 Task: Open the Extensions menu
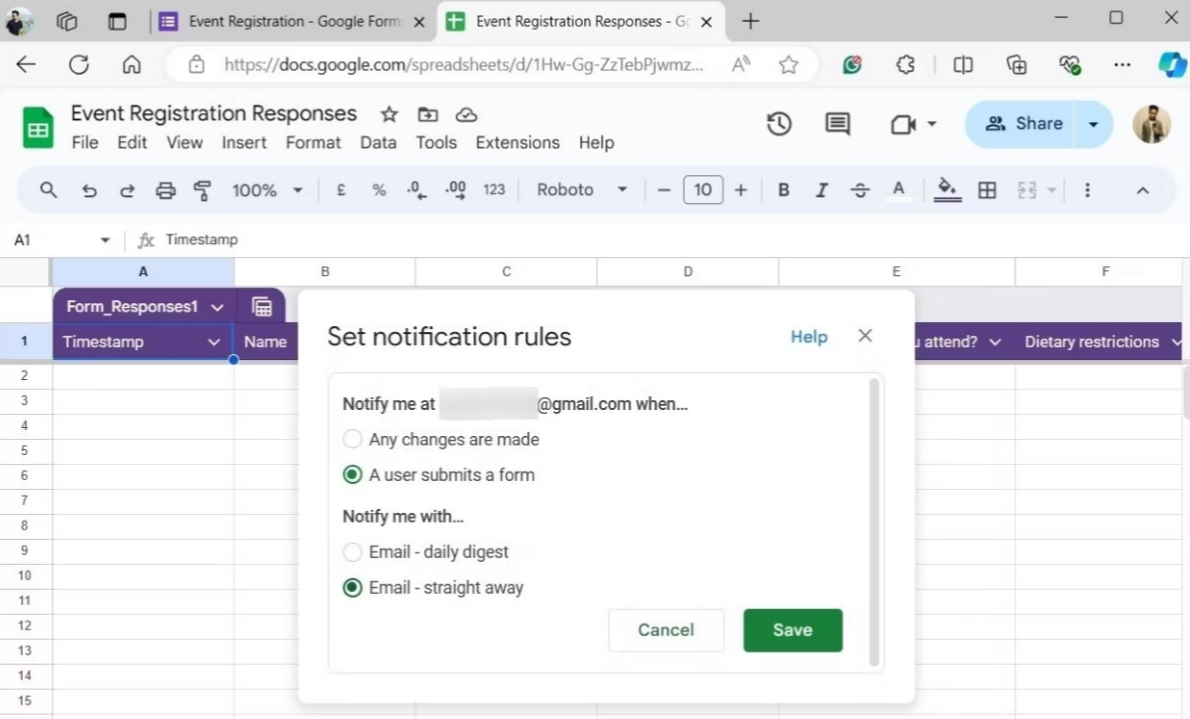pyautogui.click(x=518, y=143)
